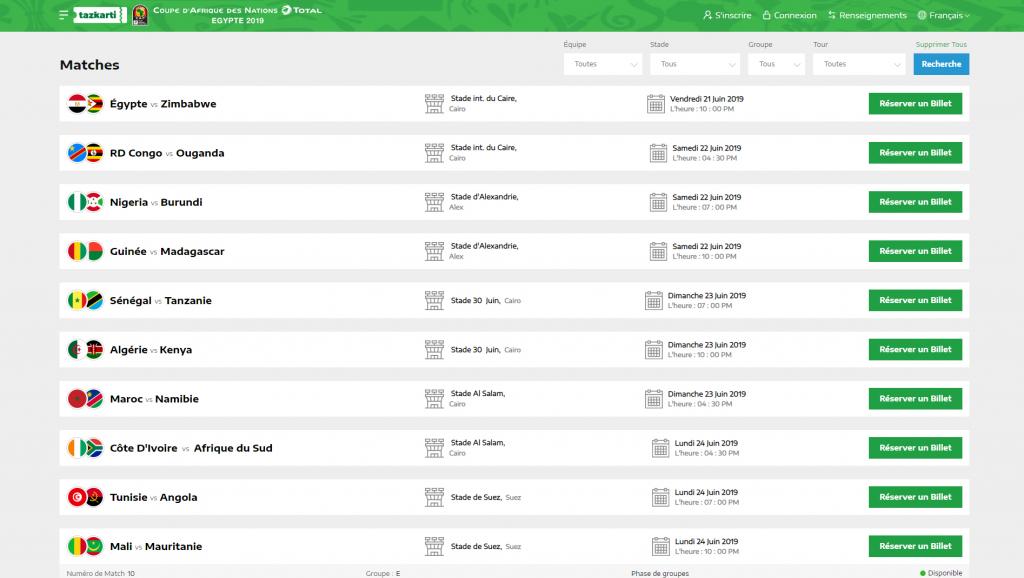
Task: Click the calendar icon in Nigeria vs Burundi row
Action: click(x=658, y=202)
